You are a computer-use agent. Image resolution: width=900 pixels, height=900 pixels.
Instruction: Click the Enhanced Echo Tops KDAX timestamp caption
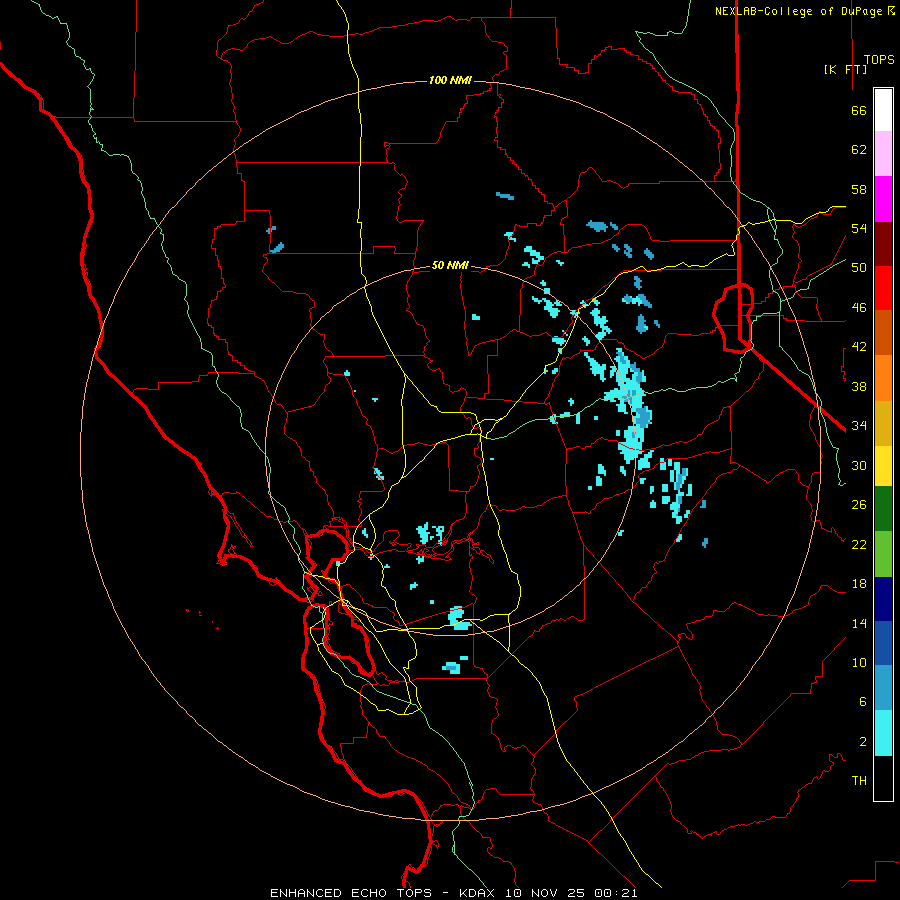click(x=453, y=893)
